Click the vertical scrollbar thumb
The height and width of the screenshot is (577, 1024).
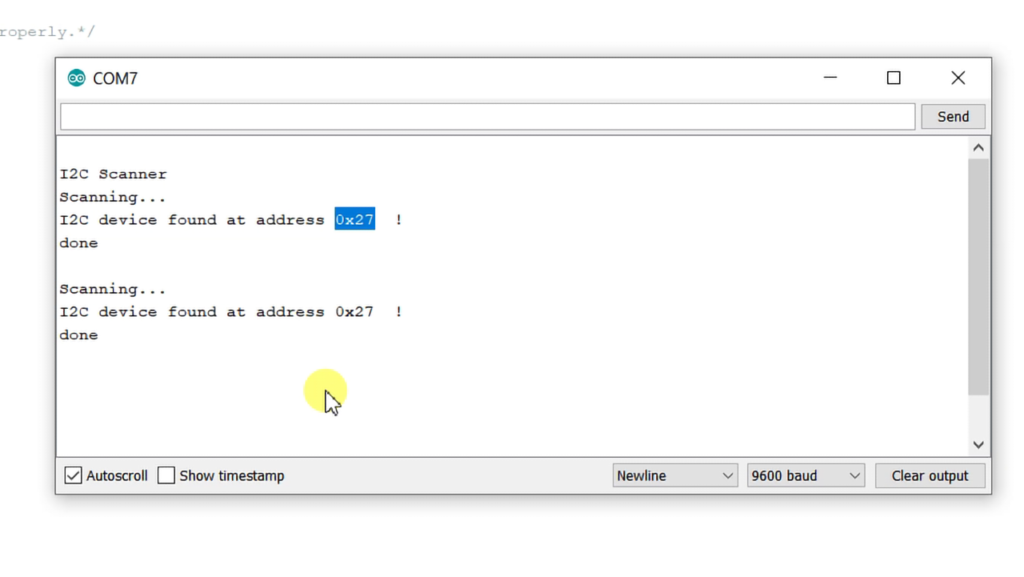coord(978,277)
